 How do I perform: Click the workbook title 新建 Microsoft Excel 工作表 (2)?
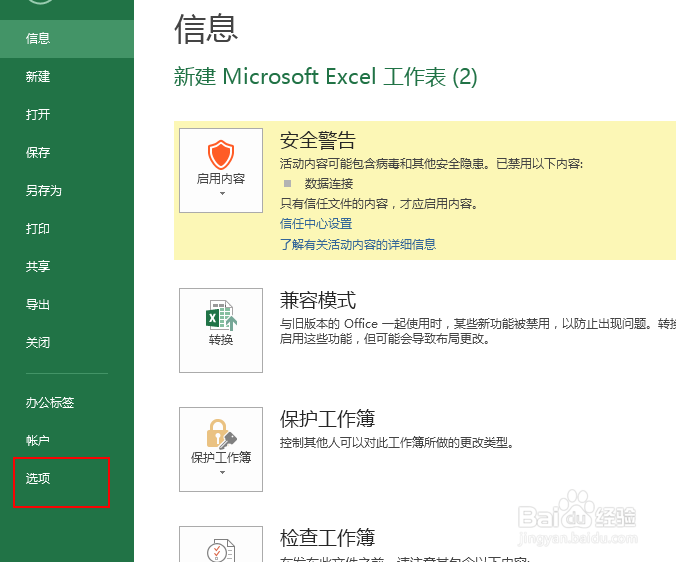325,77
